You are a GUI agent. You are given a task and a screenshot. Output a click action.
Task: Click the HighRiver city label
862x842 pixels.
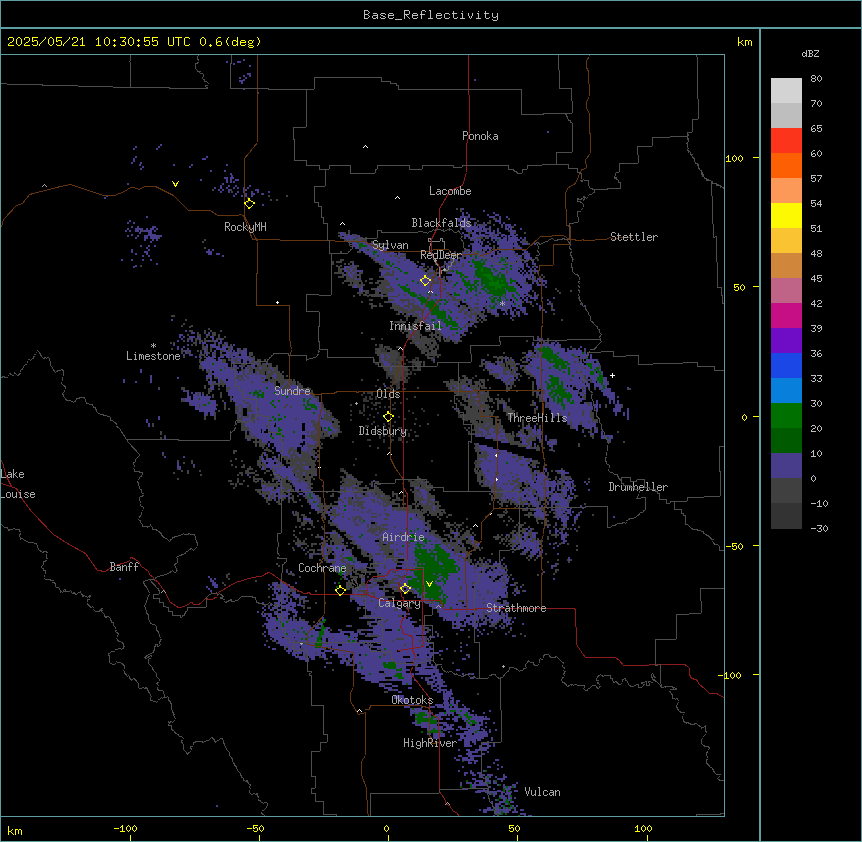pyautogui.click(x=430, y=743)
